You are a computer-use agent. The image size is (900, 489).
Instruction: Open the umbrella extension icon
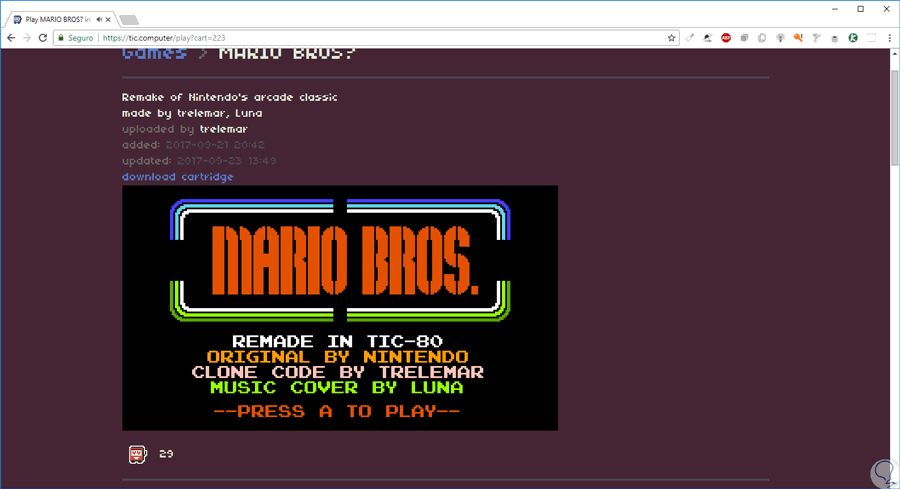point(708,38)
